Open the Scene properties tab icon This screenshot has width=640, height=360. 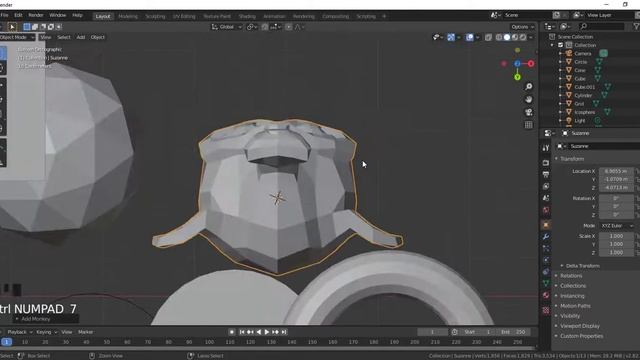click(546, 198)
